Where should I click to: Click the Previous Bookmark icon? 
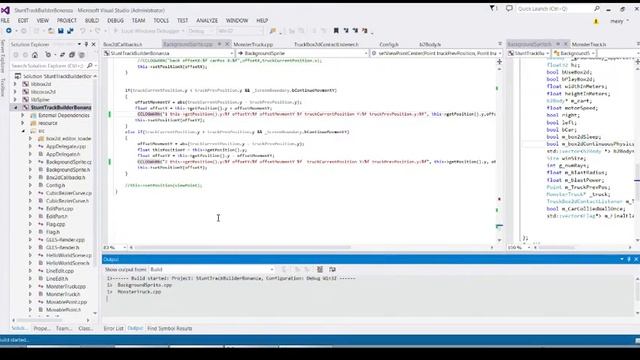pos(346,31)
